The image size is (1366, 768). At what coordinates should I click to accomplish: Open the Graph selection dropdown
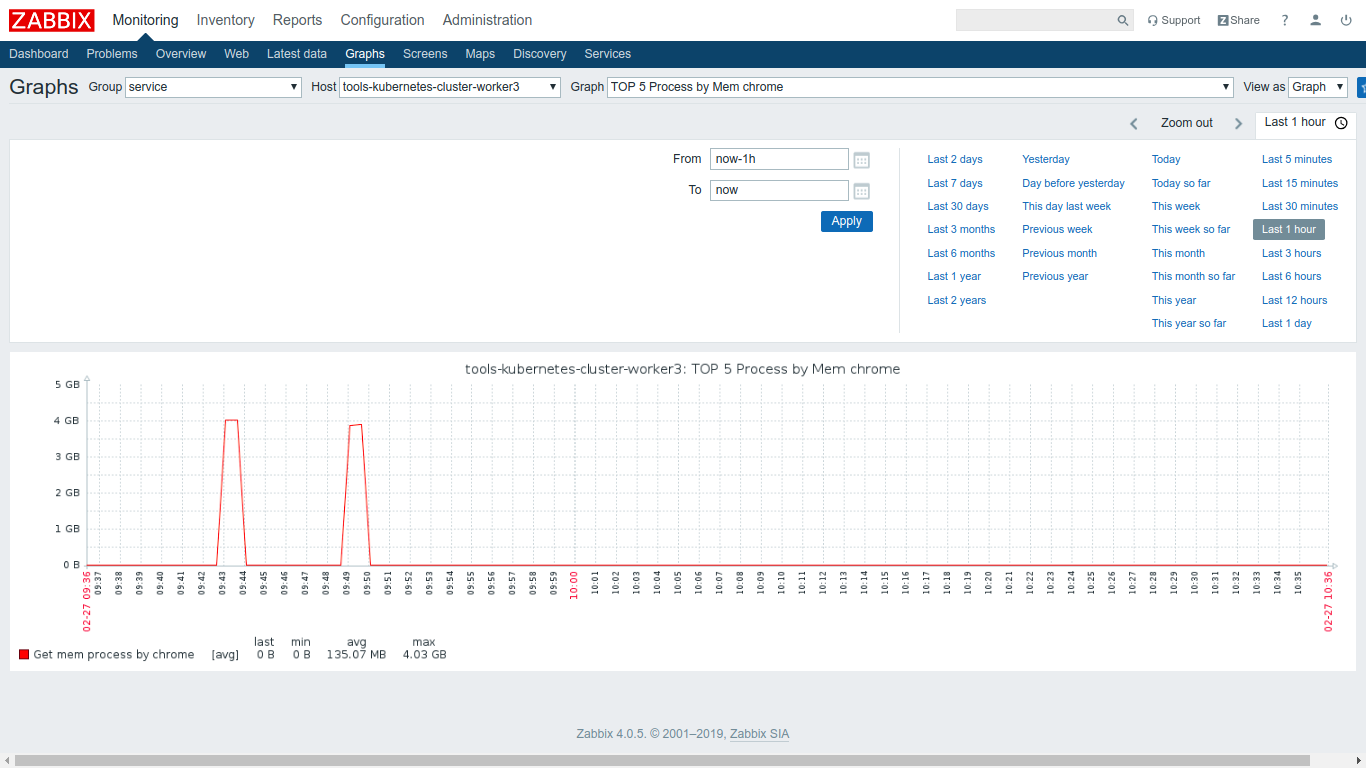(920, 87)
